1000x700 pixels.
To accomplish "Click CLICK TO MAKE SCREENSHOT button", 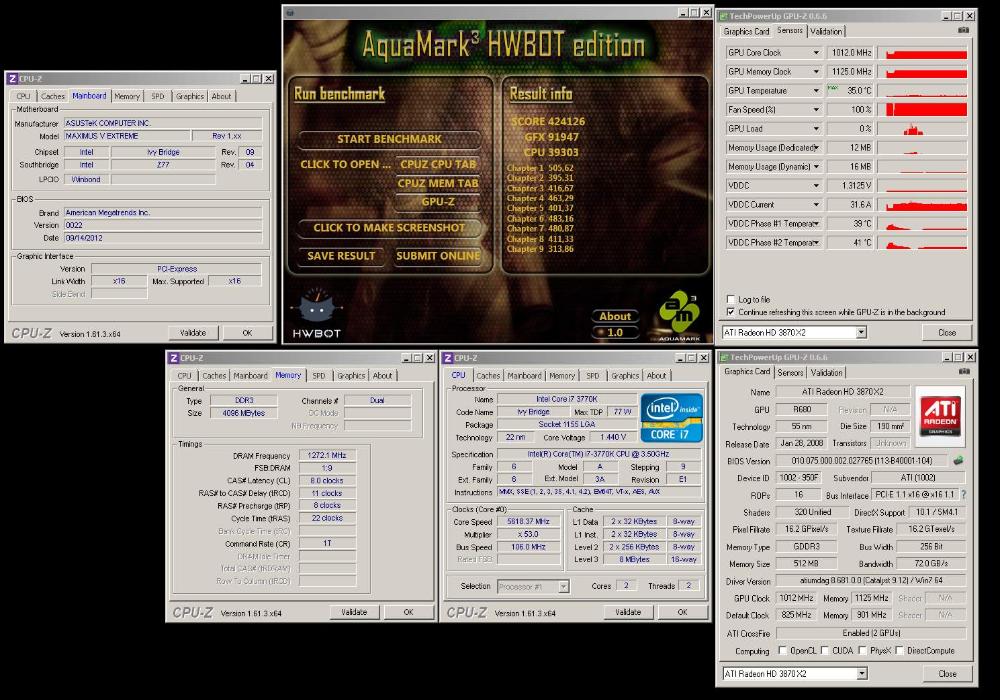I will click(389, 228).
